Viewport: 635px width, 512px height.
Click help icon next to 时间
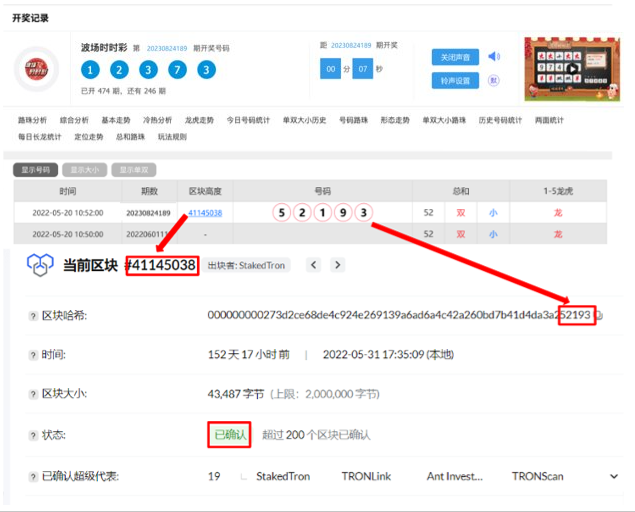pos(32,354)
